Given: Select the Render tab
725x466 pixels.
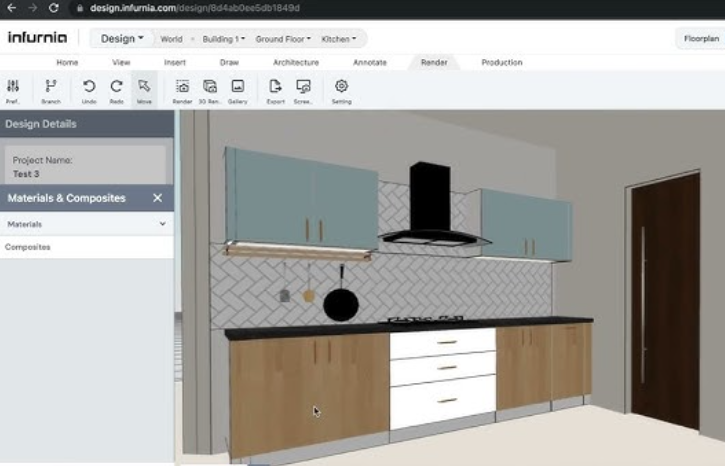Looking at the screenshot, I should (434, 62).
